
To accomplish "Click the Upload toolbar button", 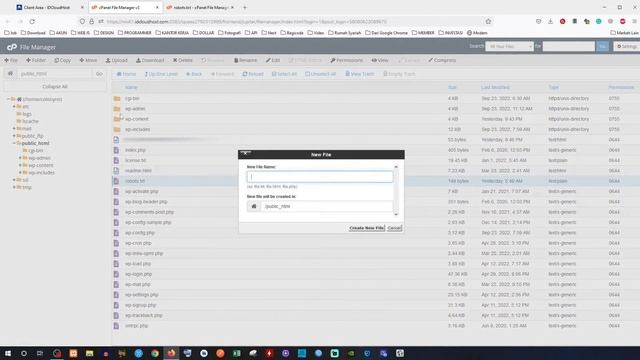I will (117, 60).
